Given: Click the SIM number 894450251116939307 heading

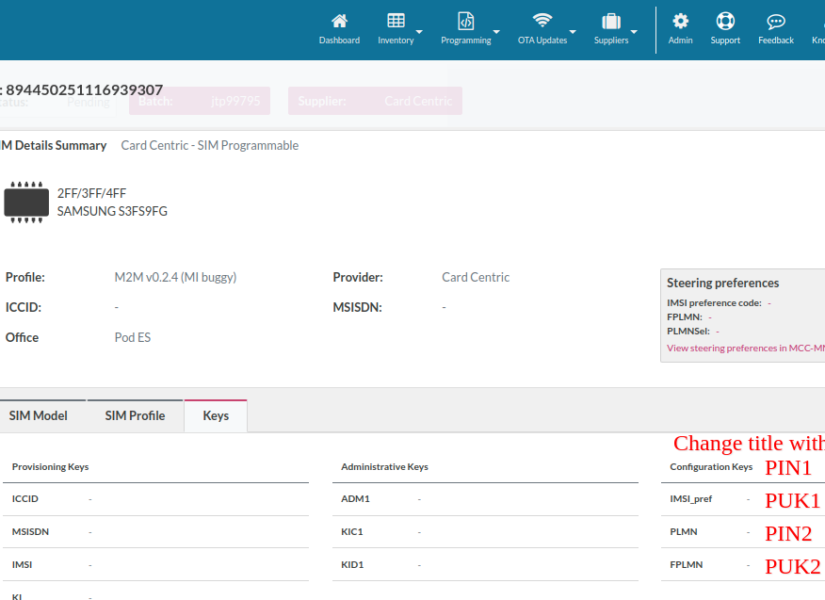Looking at the screenshot, I should pos(84,90).
